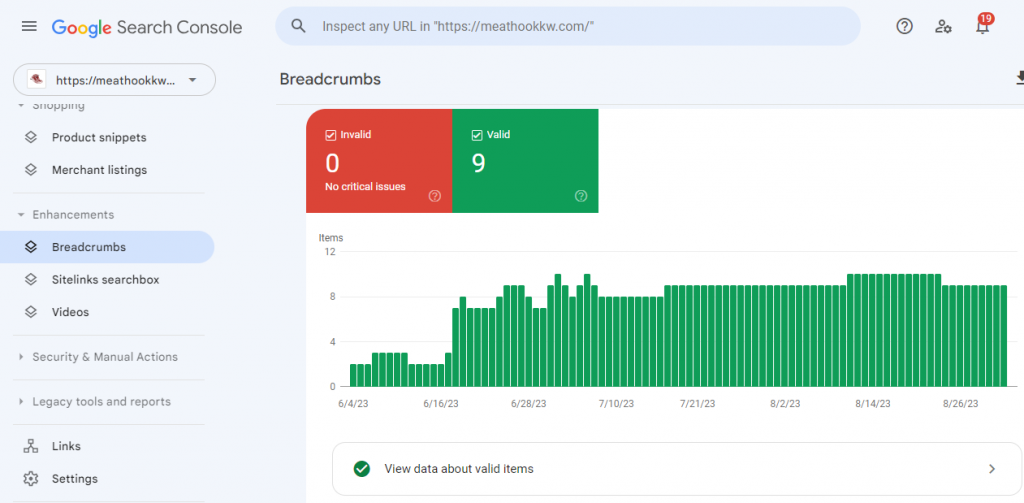The height and width of the screenshot is (503, 1024).
Task: Open the meathookkw property selector dropdown
Action: coord(114,80)
